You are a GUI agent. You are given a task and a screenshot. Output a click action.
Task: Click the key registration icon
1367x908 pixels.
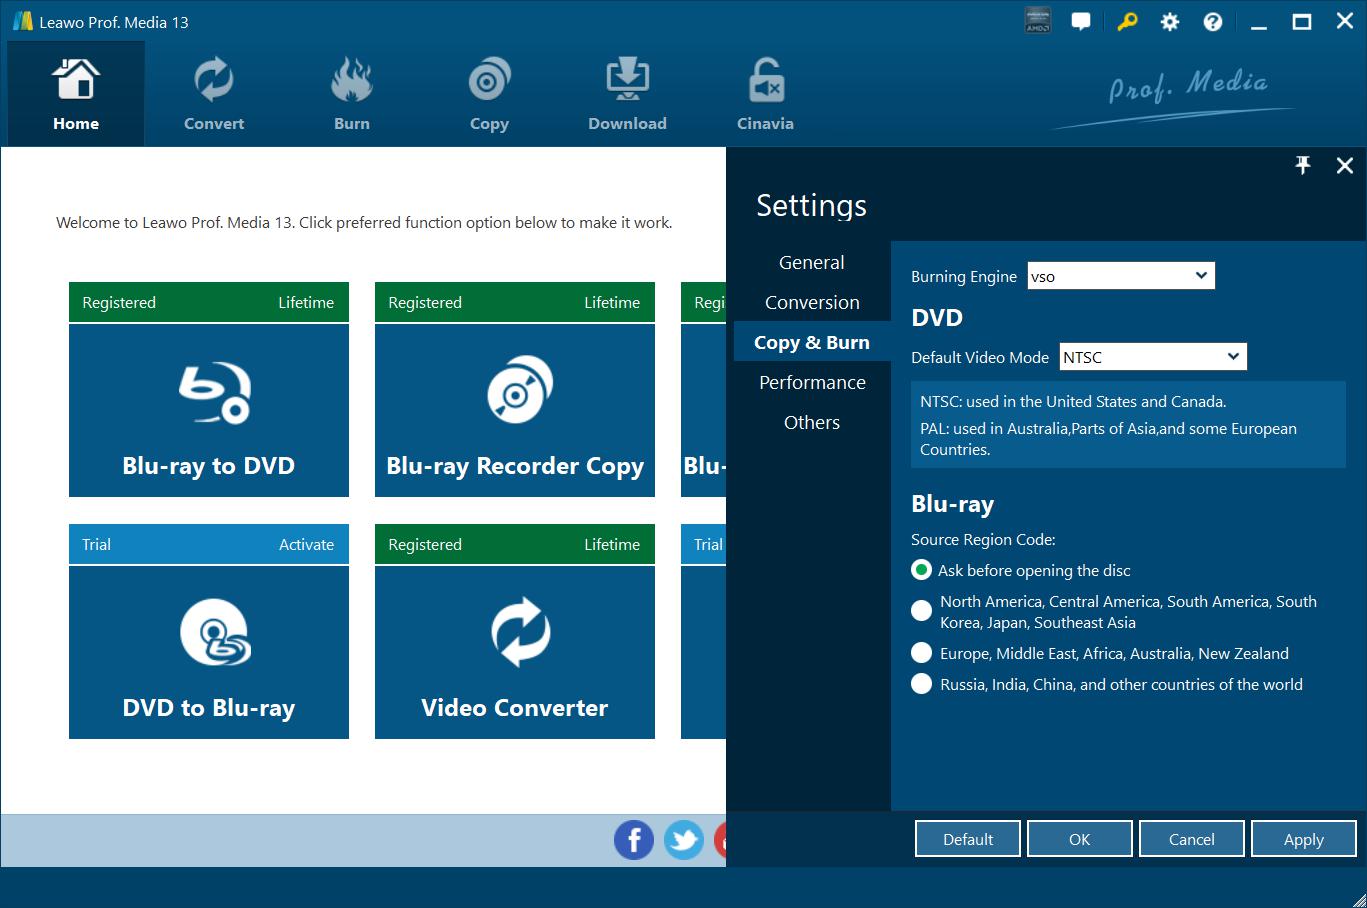pyautogui.click(x=1127, y=22)
